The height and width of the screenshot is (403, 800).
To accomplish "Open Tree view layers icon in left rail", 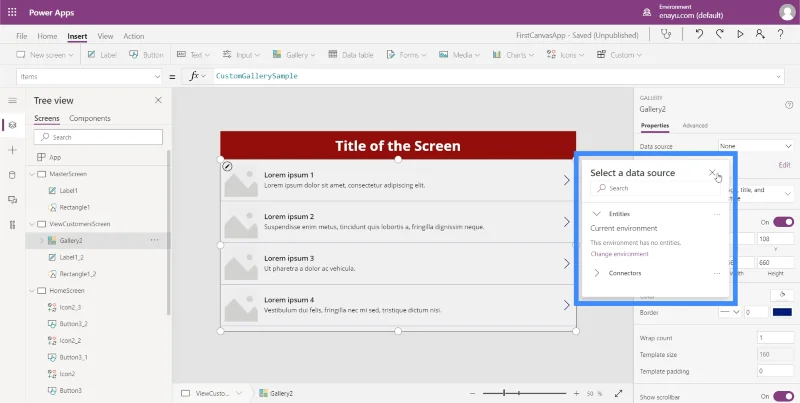I will point(12,125).
